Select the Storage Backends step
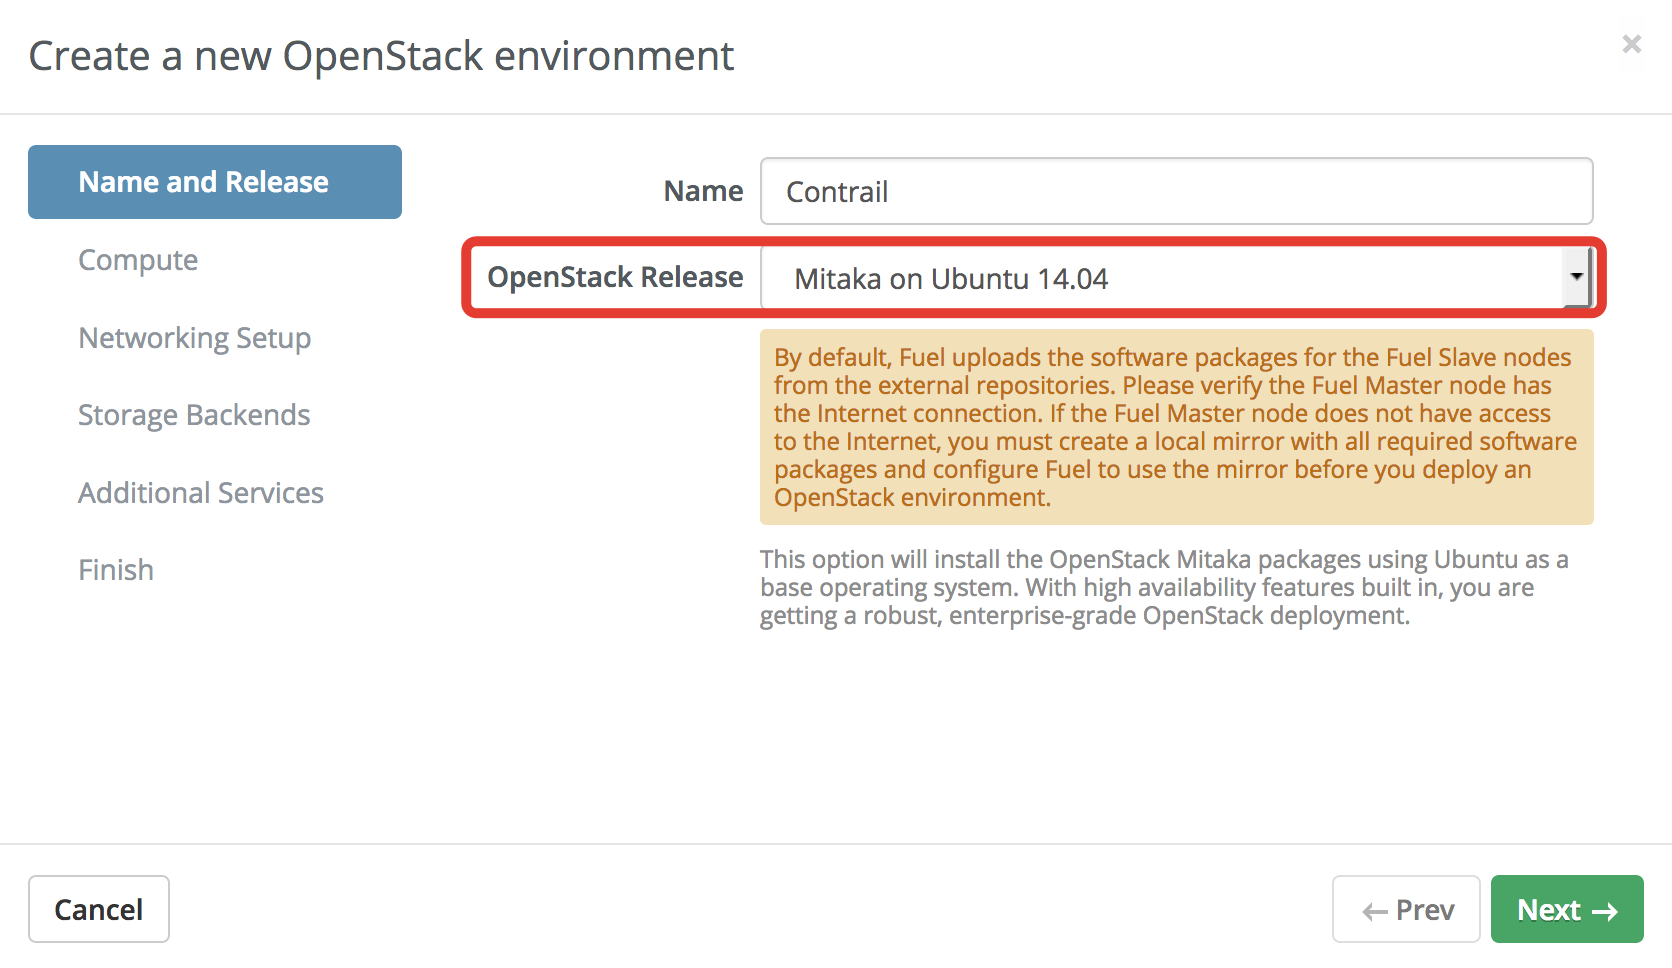This screenshot has height=968, width=1672. (194, 415)
